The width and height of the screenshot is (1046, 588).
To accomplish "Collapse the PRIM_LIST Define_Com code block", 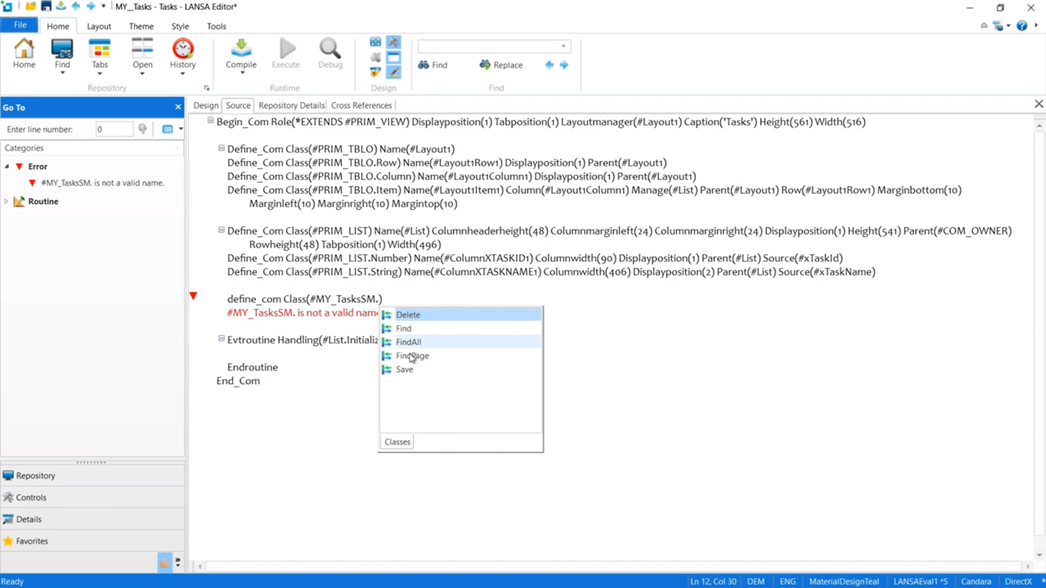I will tap(221, 230).
